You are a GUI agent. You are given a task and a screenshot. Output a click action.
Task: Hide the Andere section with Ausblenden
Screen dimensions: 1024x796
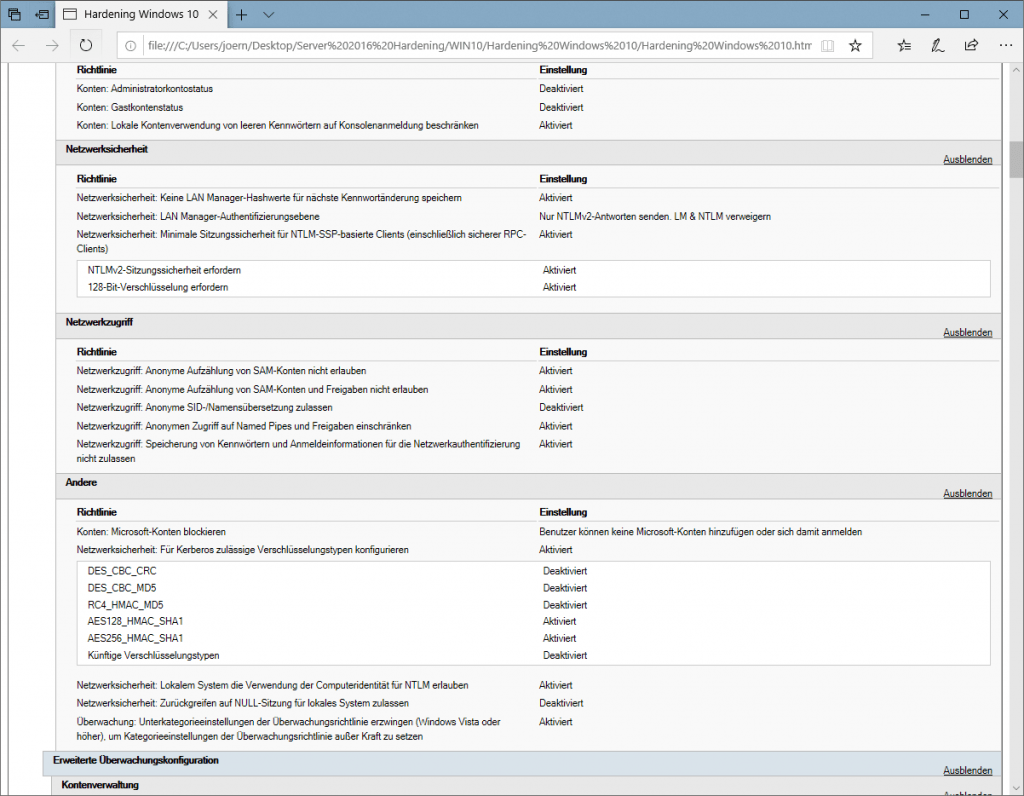point(967,492)
